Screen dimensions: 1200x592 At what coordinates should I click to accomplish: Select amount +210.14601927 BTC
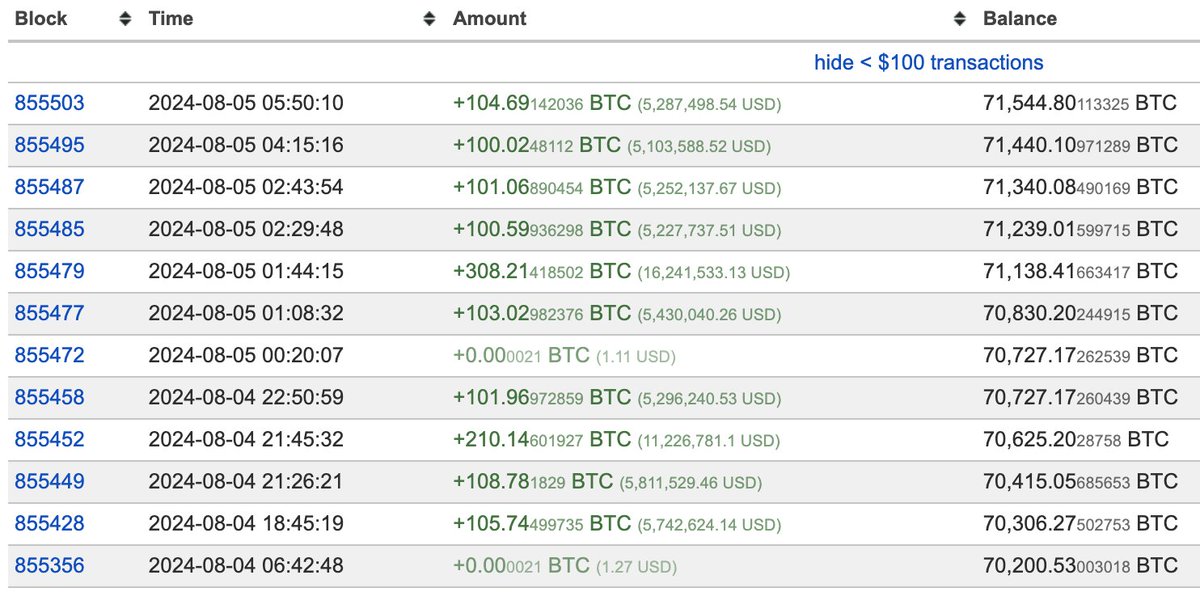(542, 439)
